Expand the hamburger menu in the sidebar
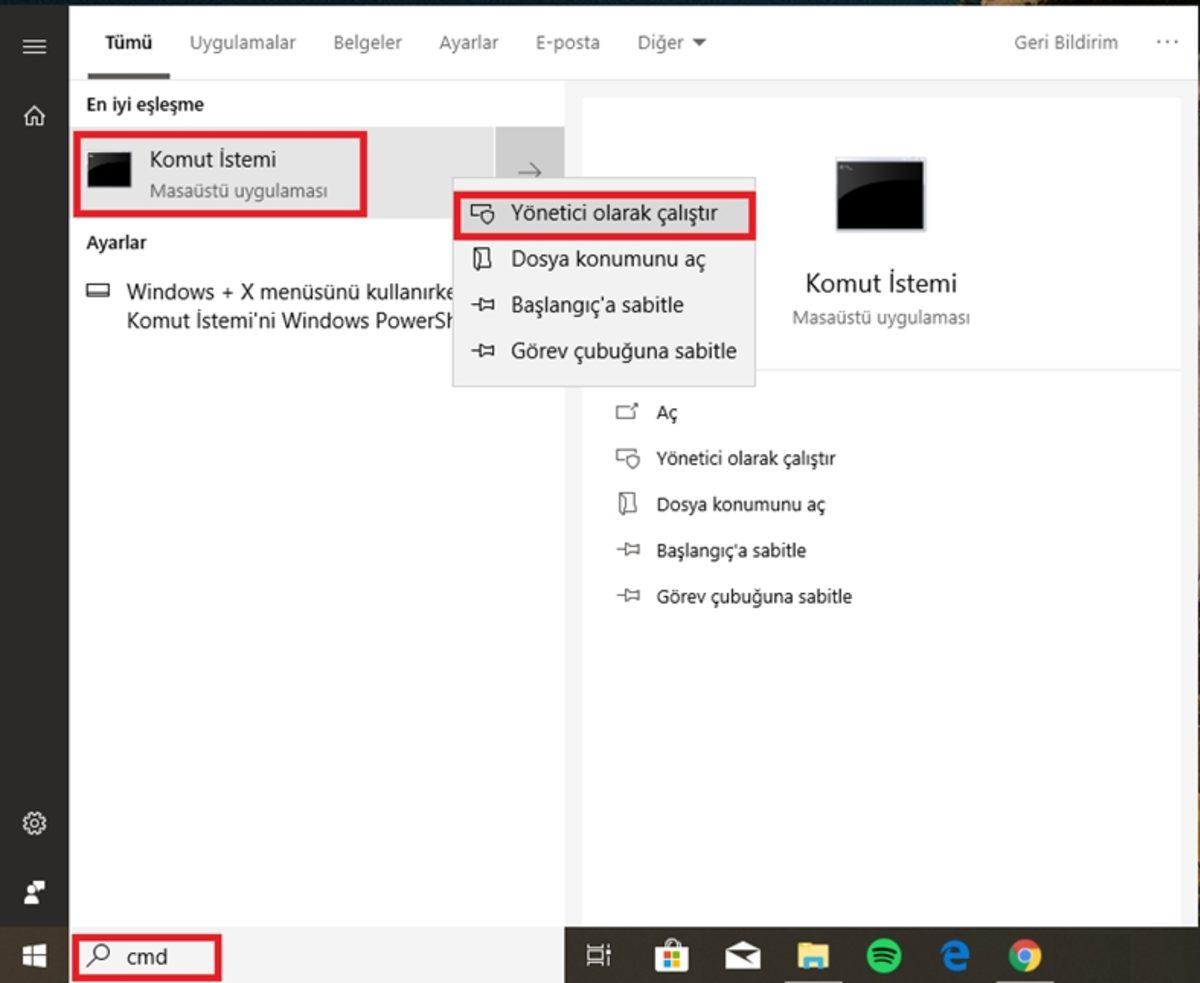1200x983 pixels. point(34,45)
